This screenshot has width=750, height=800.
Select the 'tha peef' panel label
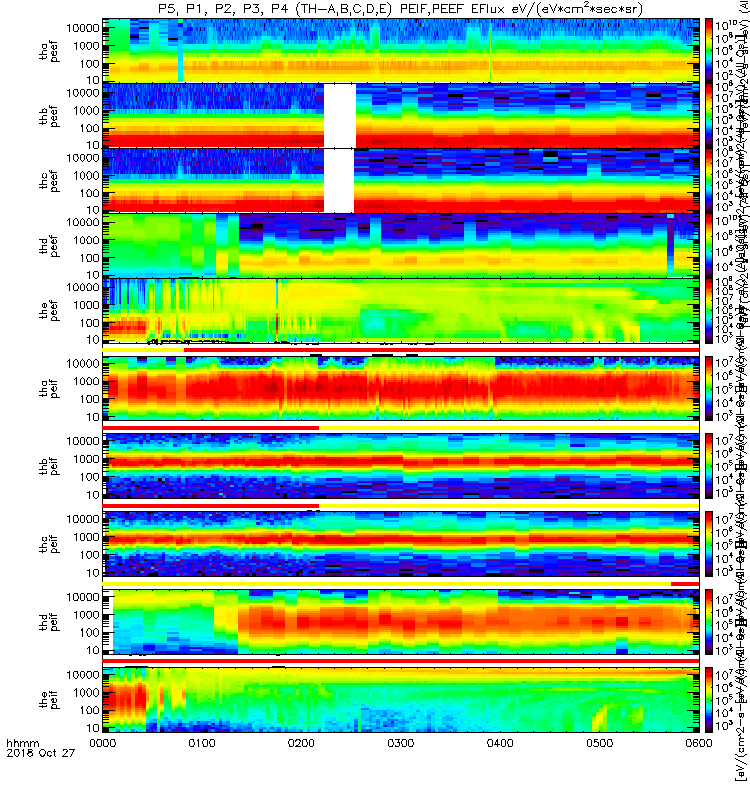49,51
